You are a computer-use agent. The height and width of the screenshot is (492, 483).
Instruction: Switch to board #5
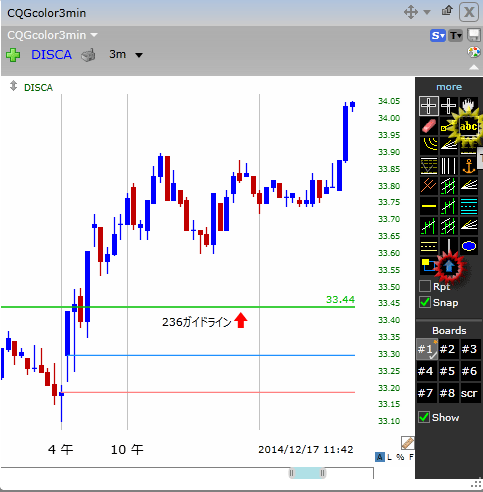click(x=447, y=371)
